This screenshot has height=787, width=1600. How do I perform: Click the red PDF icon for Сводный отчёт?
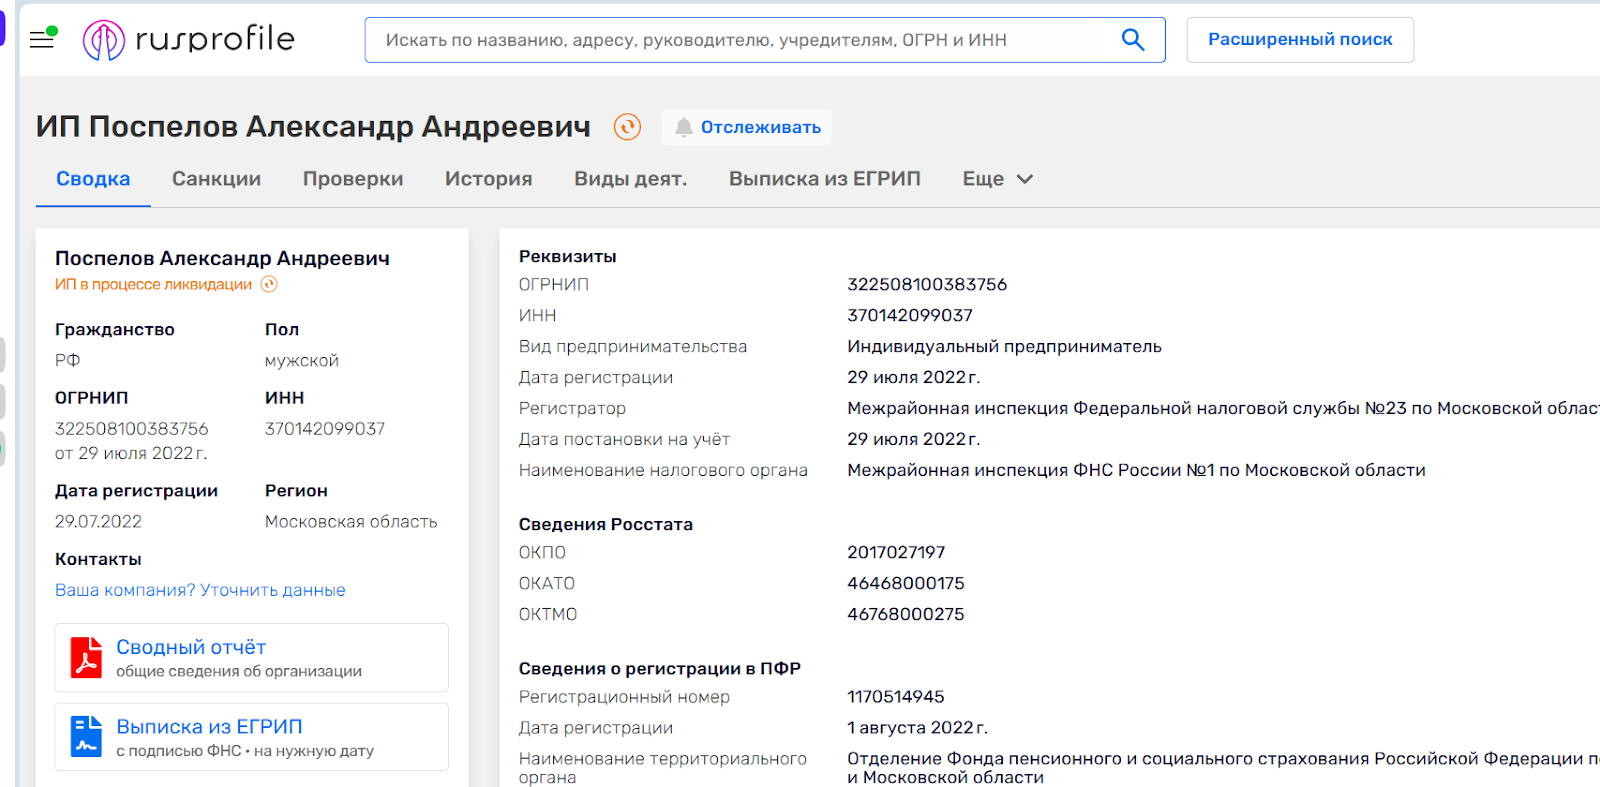pyautogui.click(x=86, y=658)
